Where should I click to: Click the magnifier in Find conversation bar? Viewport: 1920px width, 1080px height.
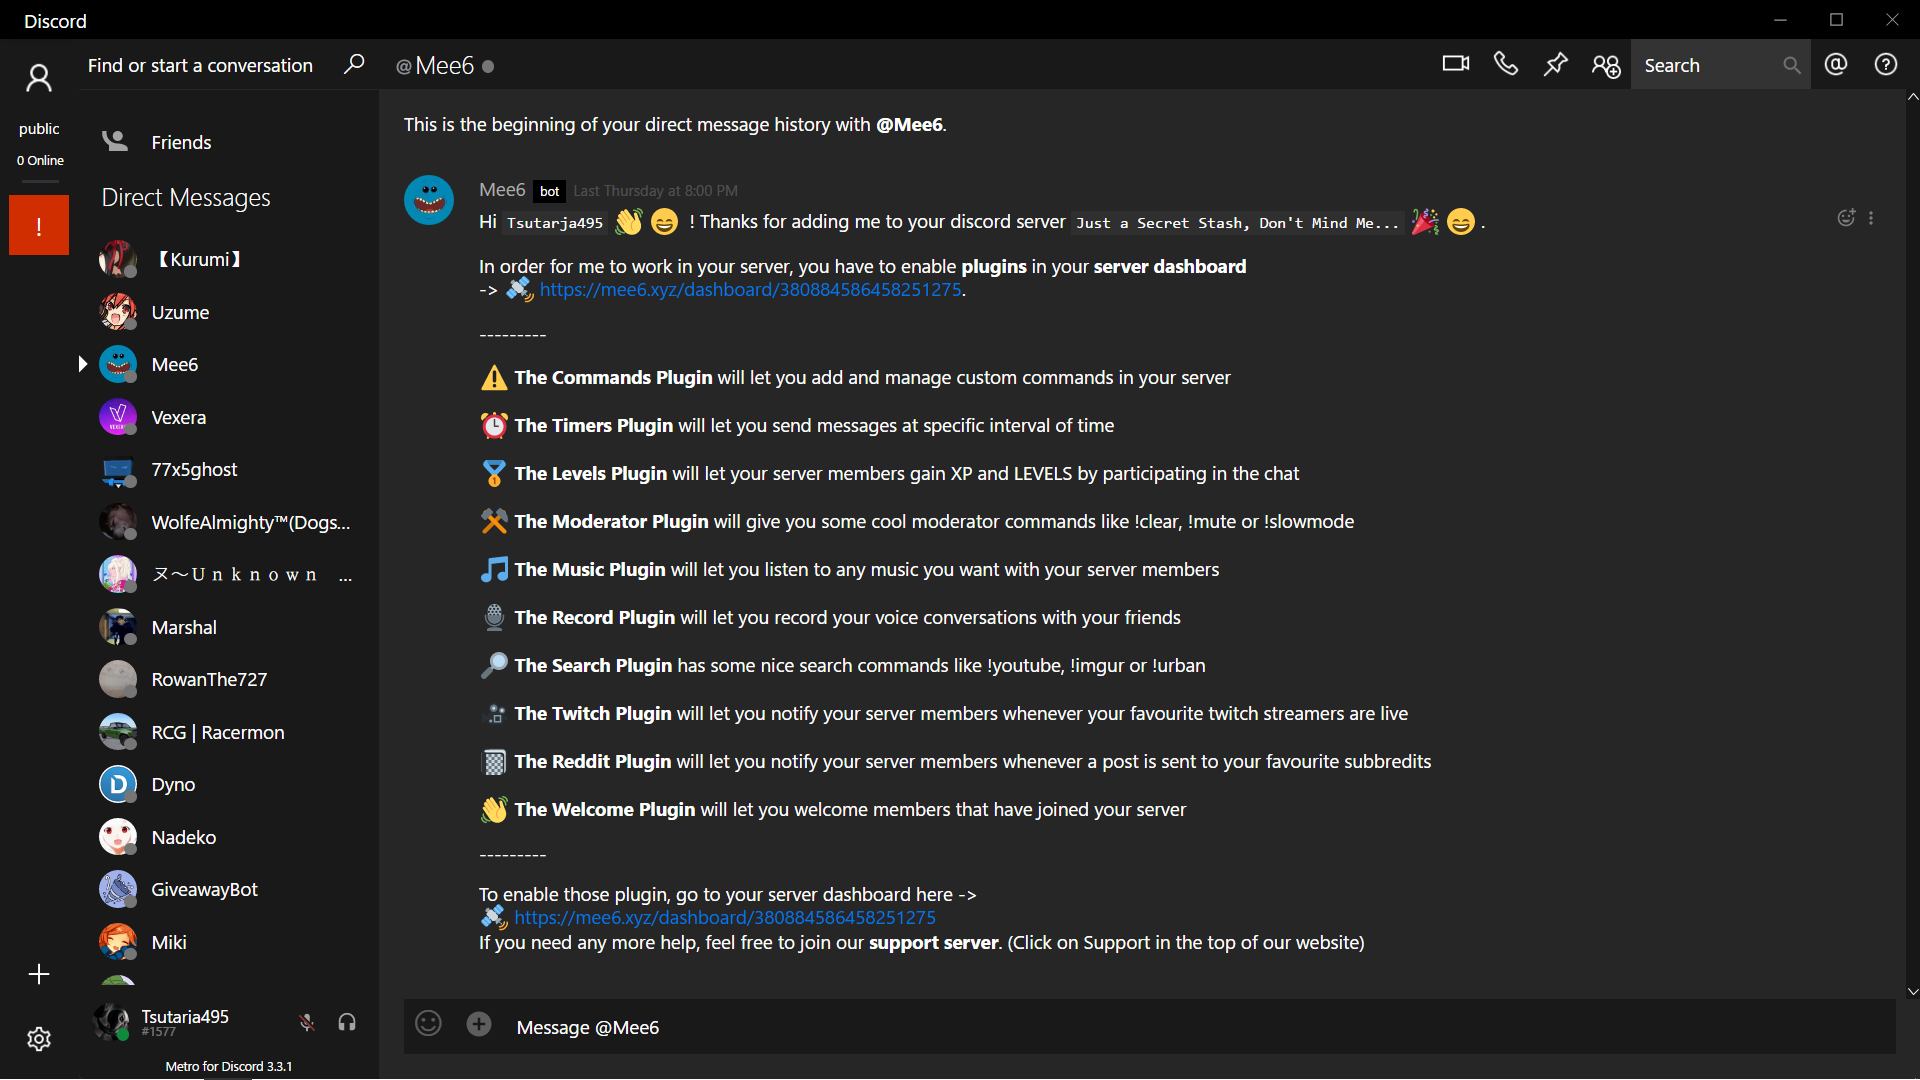[354, 64]
